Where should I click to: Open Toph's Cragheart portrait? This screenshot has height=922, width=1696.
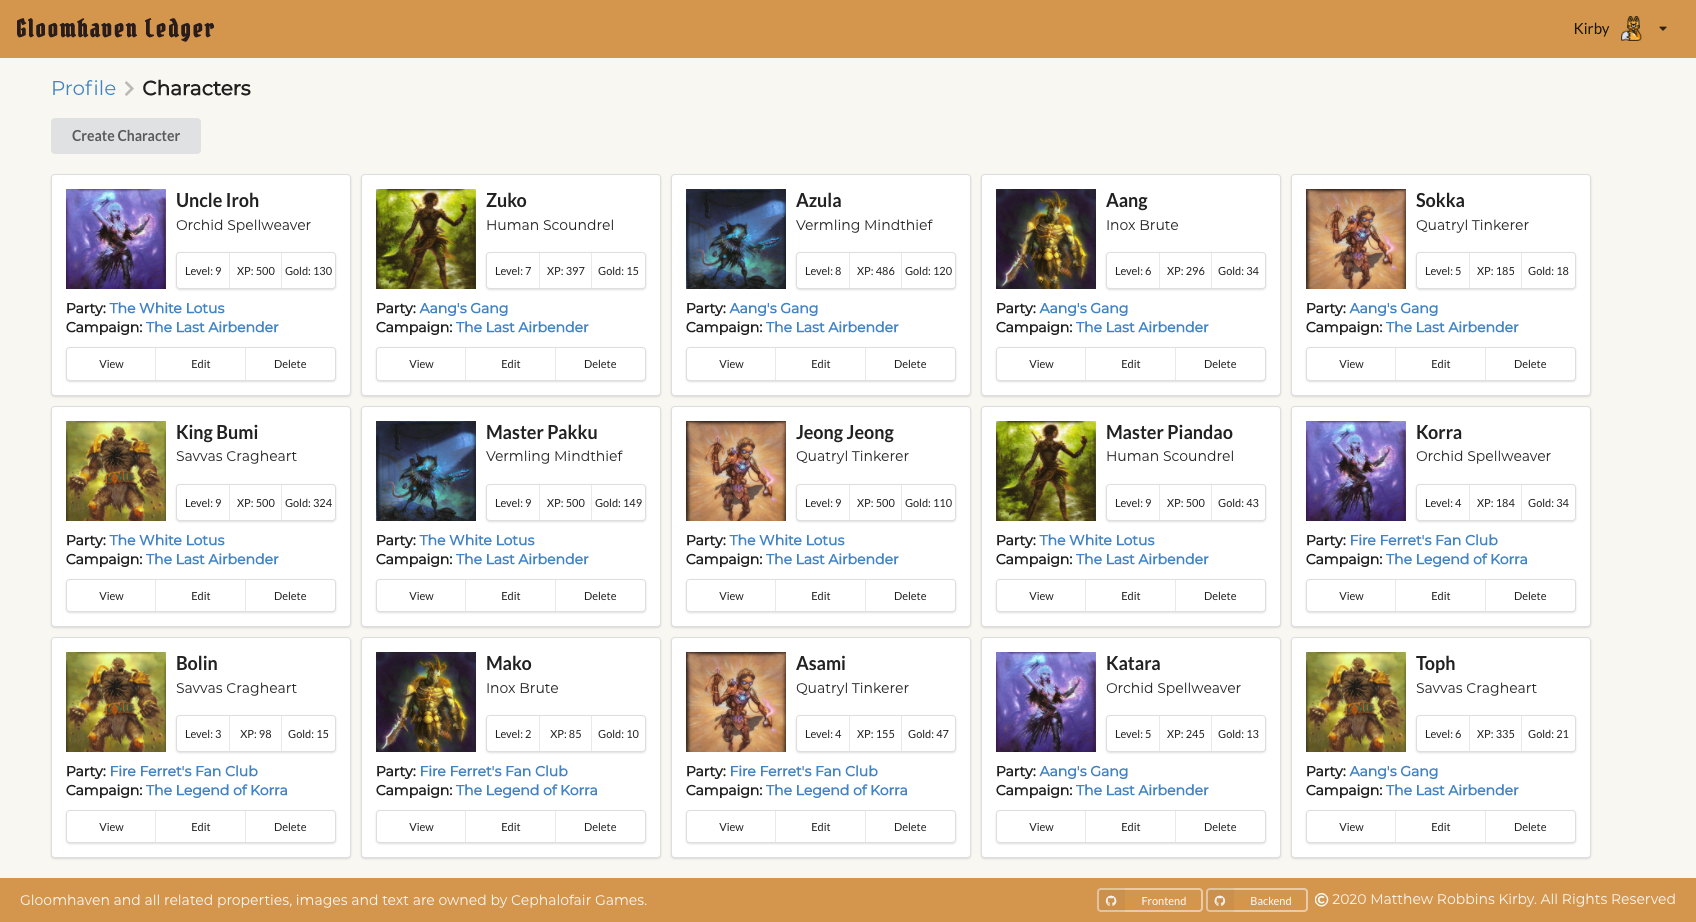tap(1356, 702)
